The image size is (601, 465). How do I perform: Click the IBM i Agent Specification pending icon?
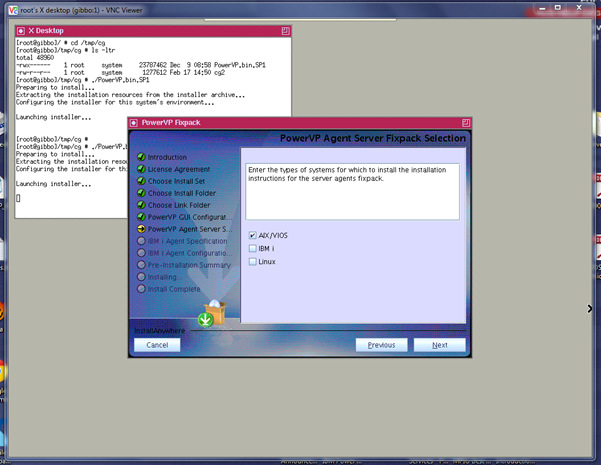[x=141, y=241]
